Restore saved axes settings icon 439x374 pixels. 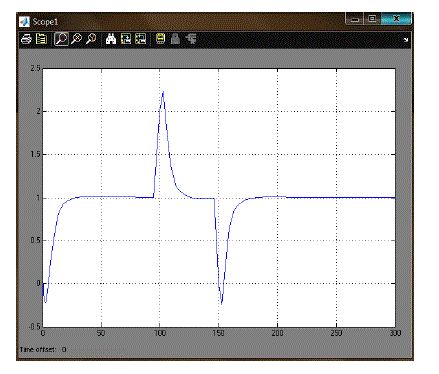tap(141, 39)
